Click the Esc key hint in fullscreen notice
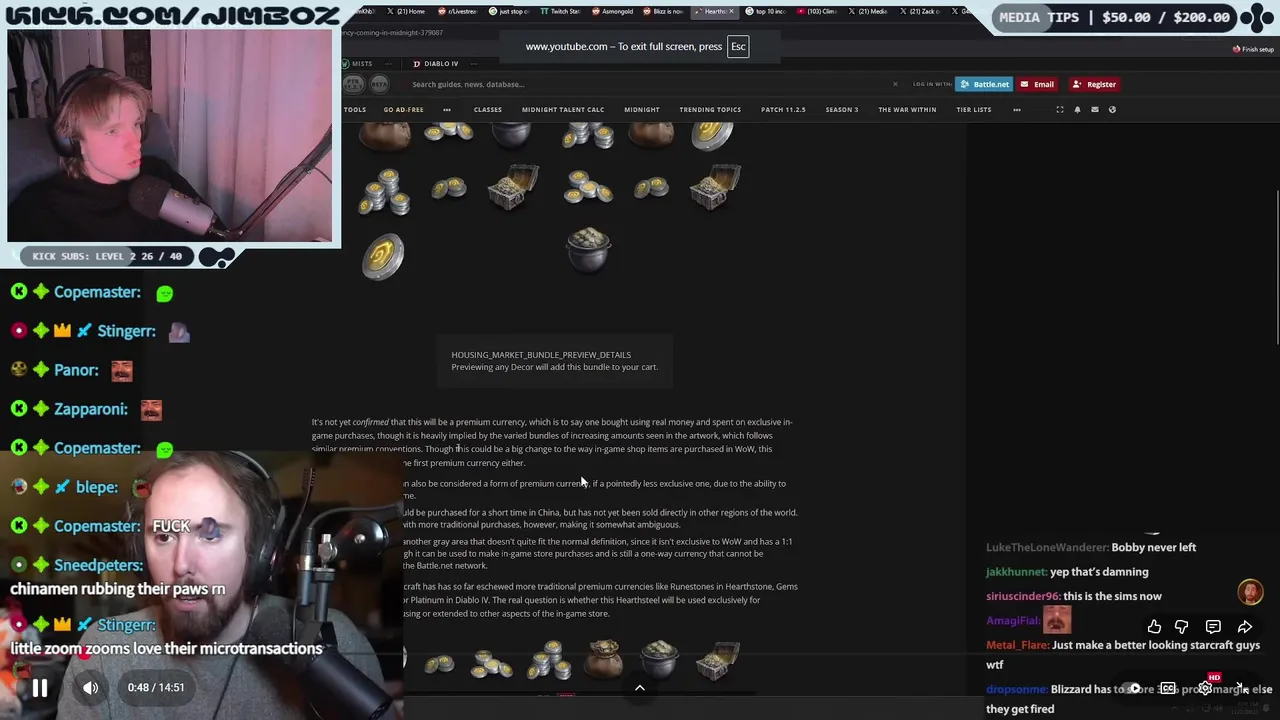Image resolution: width=1280 pixels, height=720 pixels. click(x=738, y=46)
